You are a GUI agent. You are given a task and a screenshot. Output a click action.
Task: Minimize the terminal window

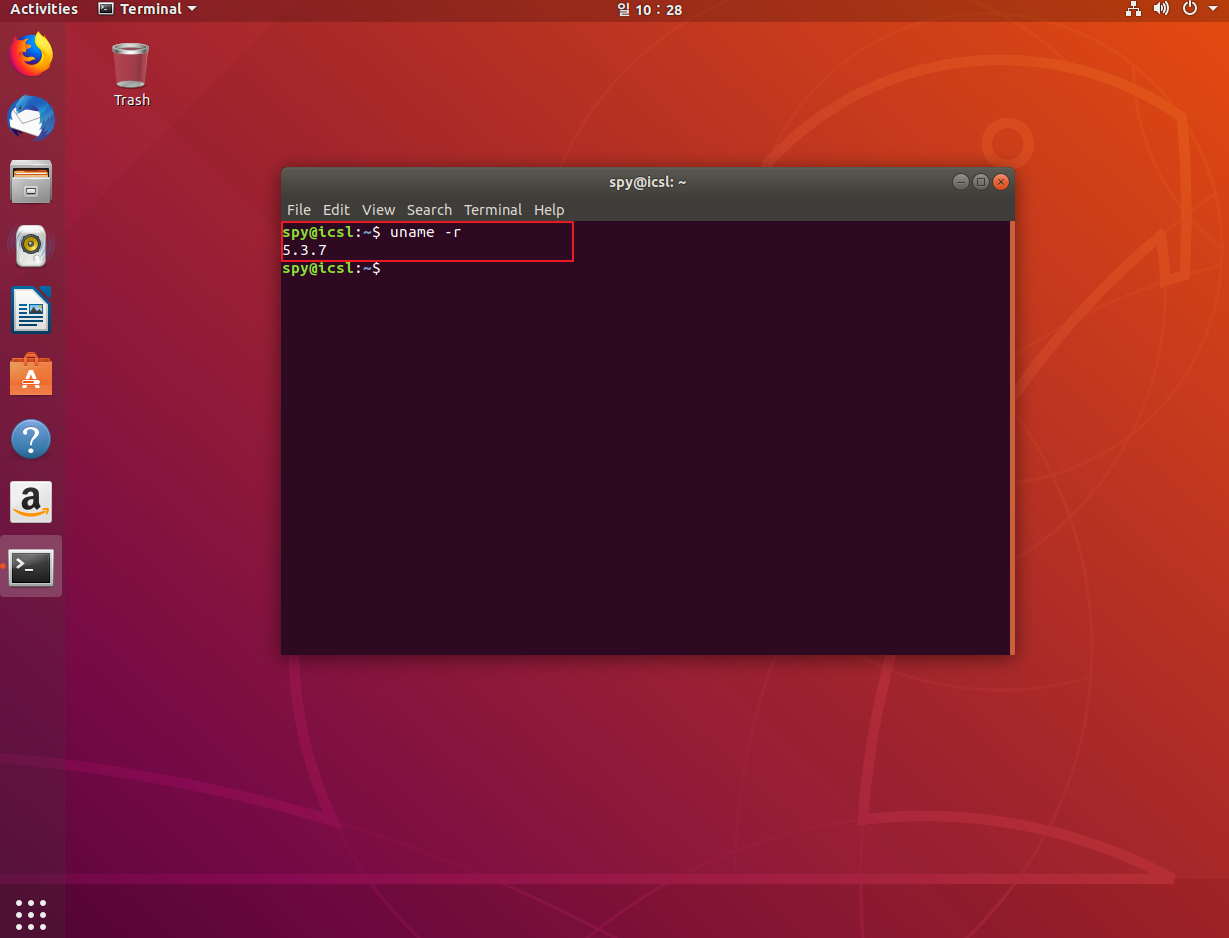(x=961, y=182)
